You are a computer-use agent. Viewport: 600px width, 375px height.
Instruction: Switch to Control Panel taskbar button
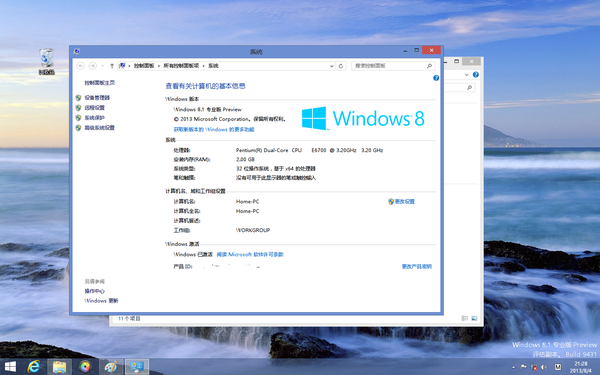137,367
